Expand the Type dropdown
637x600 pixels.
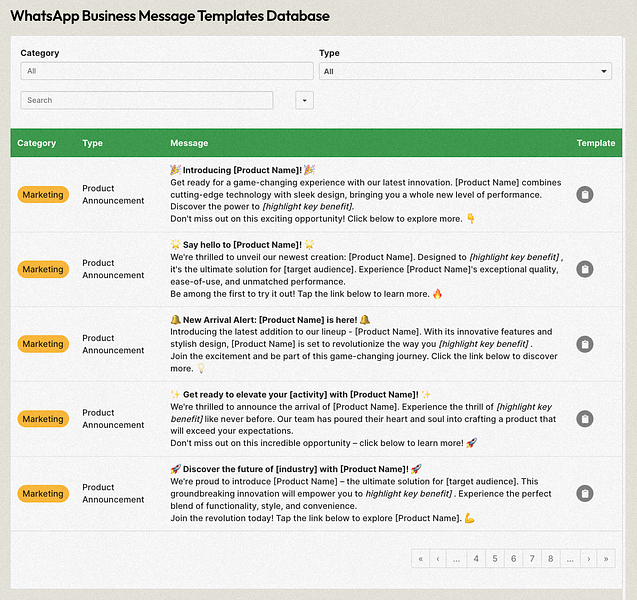(x=465, y=71)
